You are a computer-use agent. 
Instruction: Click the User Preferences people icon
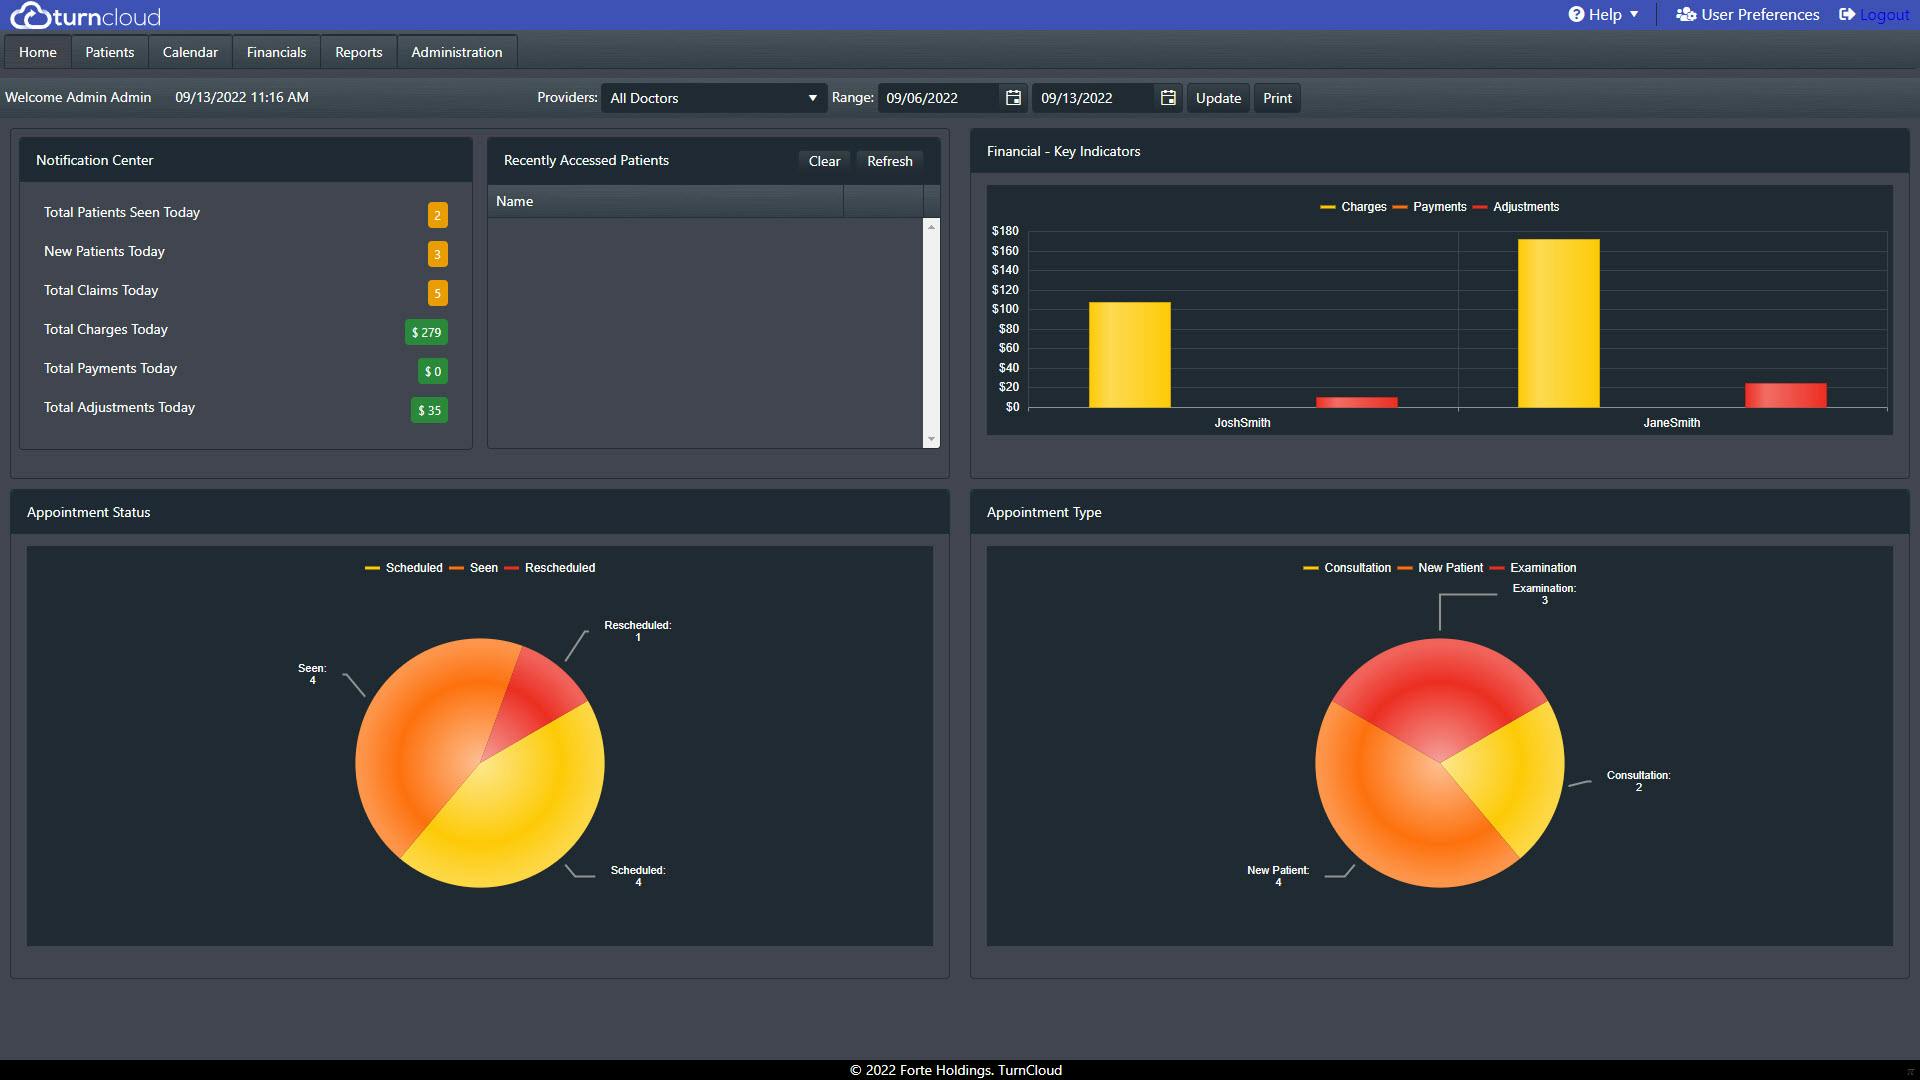pos(1686,14)
